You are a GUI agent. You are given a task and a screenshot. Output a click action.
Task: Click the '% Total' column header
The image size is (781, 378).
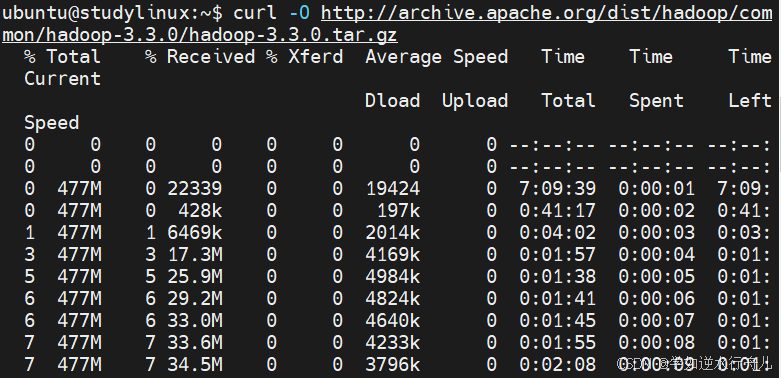point(62,56)
